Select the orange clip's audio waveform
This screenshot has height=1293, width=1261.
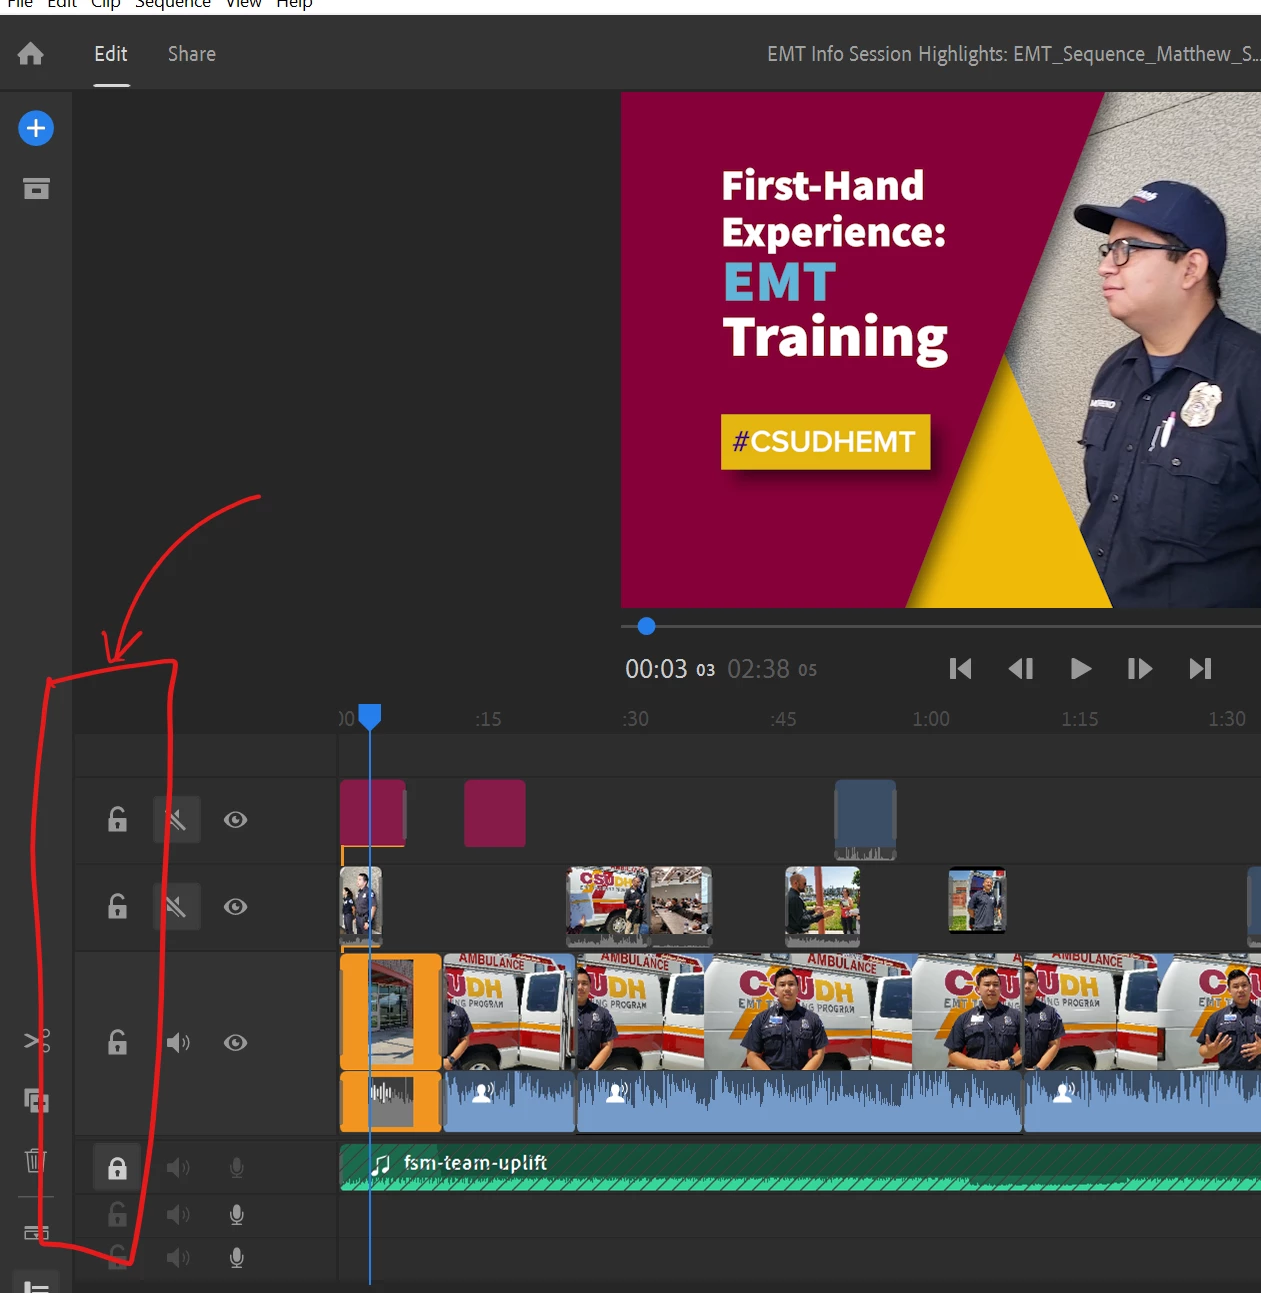click(x=391, y=1101)
